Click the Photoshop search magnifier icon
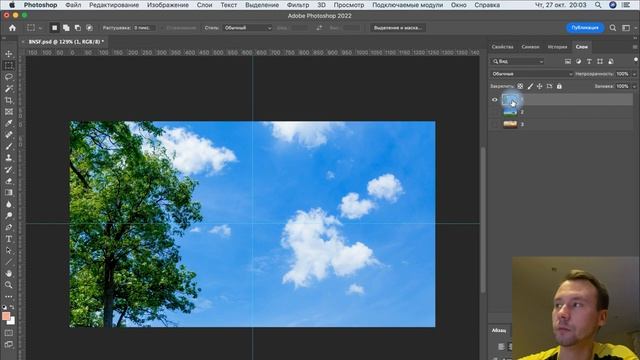 613,28
